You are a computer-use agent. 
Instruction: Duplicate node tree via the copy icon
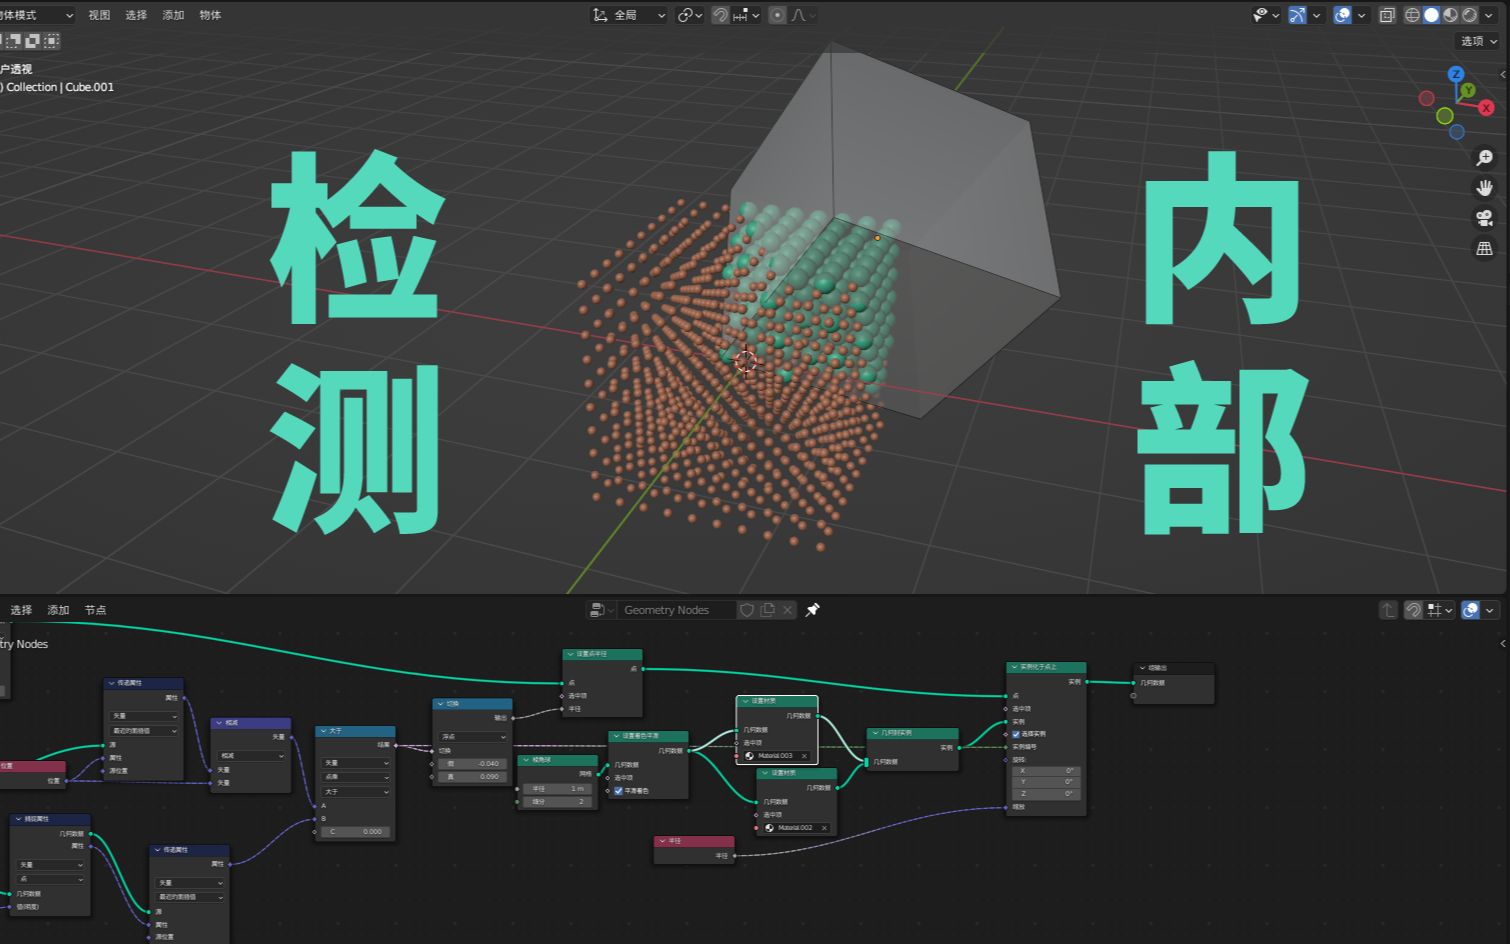click(768, 610)
